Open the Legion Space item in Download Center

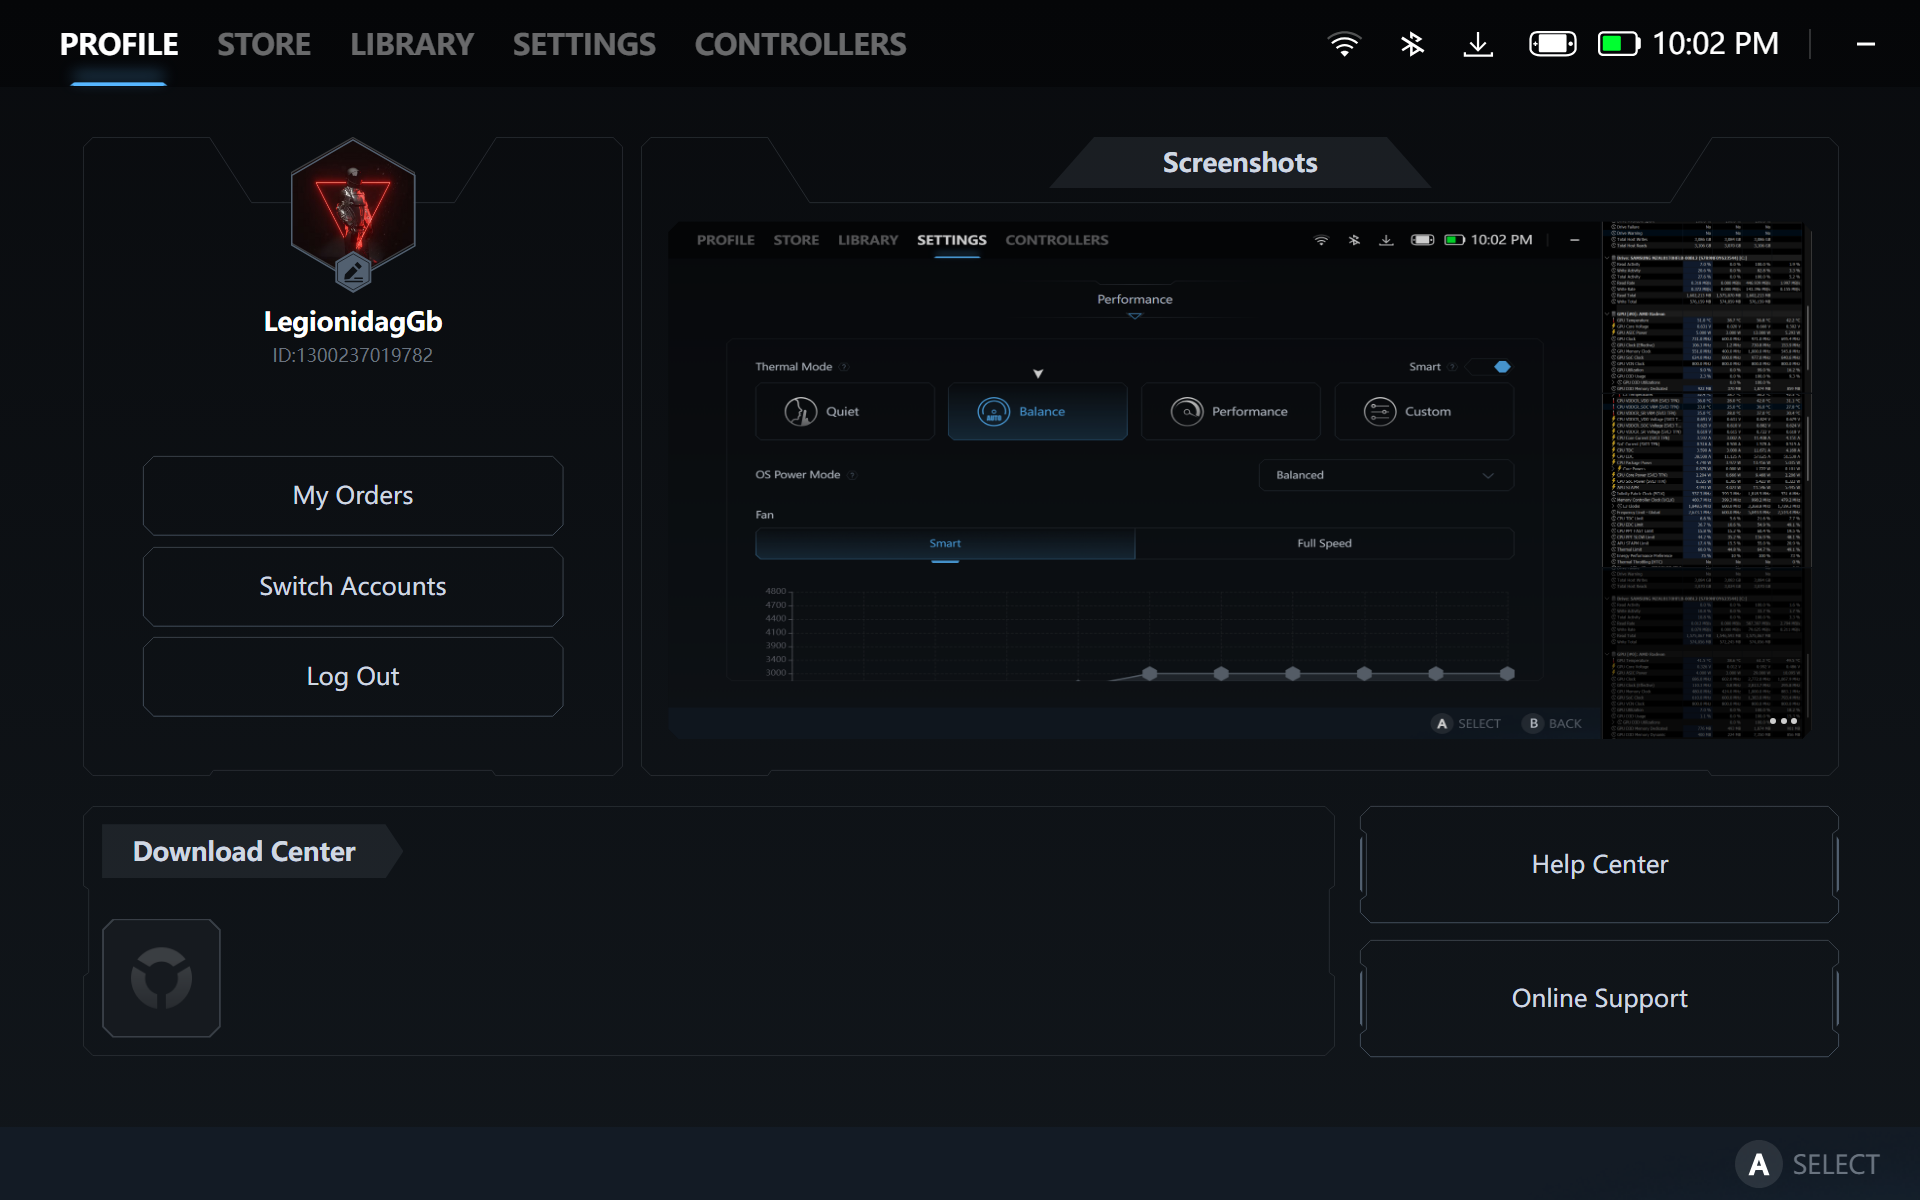tap(161, 978)
